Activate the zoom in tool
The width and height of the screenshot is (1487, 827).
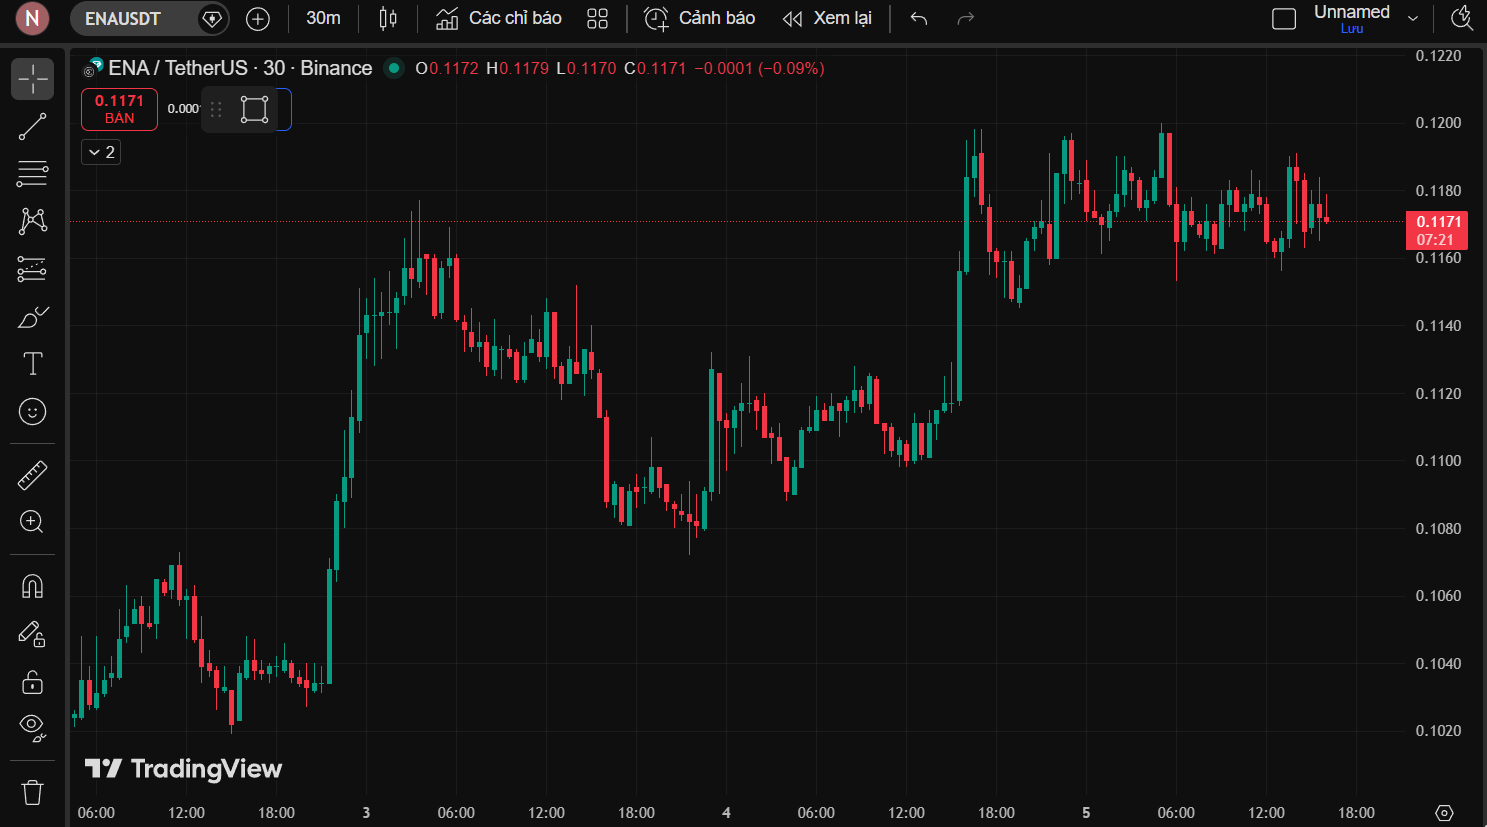point(32,522)
